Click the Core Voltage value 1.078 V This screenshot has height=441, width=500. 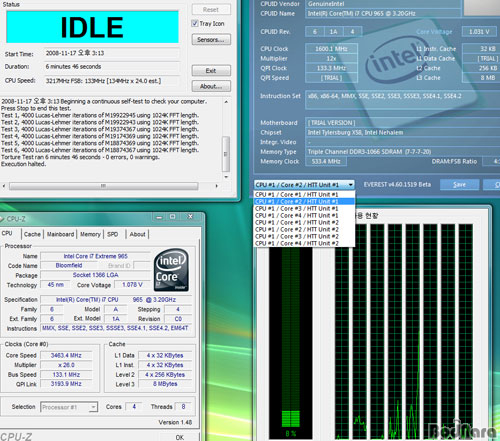point(132,285)
